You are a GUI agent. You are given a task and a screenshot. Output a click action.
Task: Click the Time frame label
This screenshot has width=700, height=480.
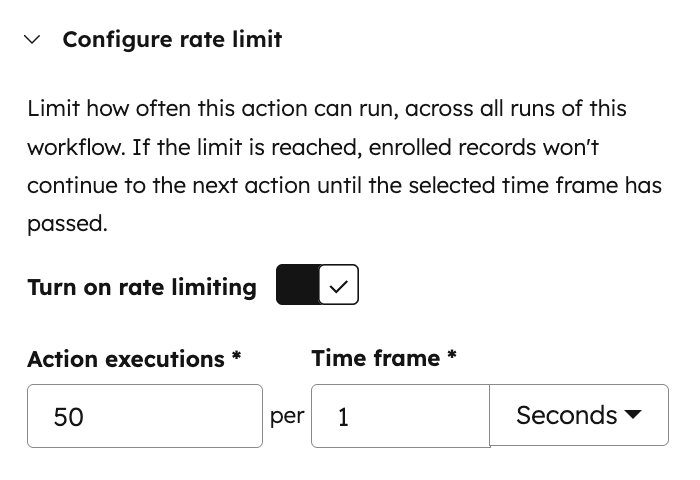[375, 358]
